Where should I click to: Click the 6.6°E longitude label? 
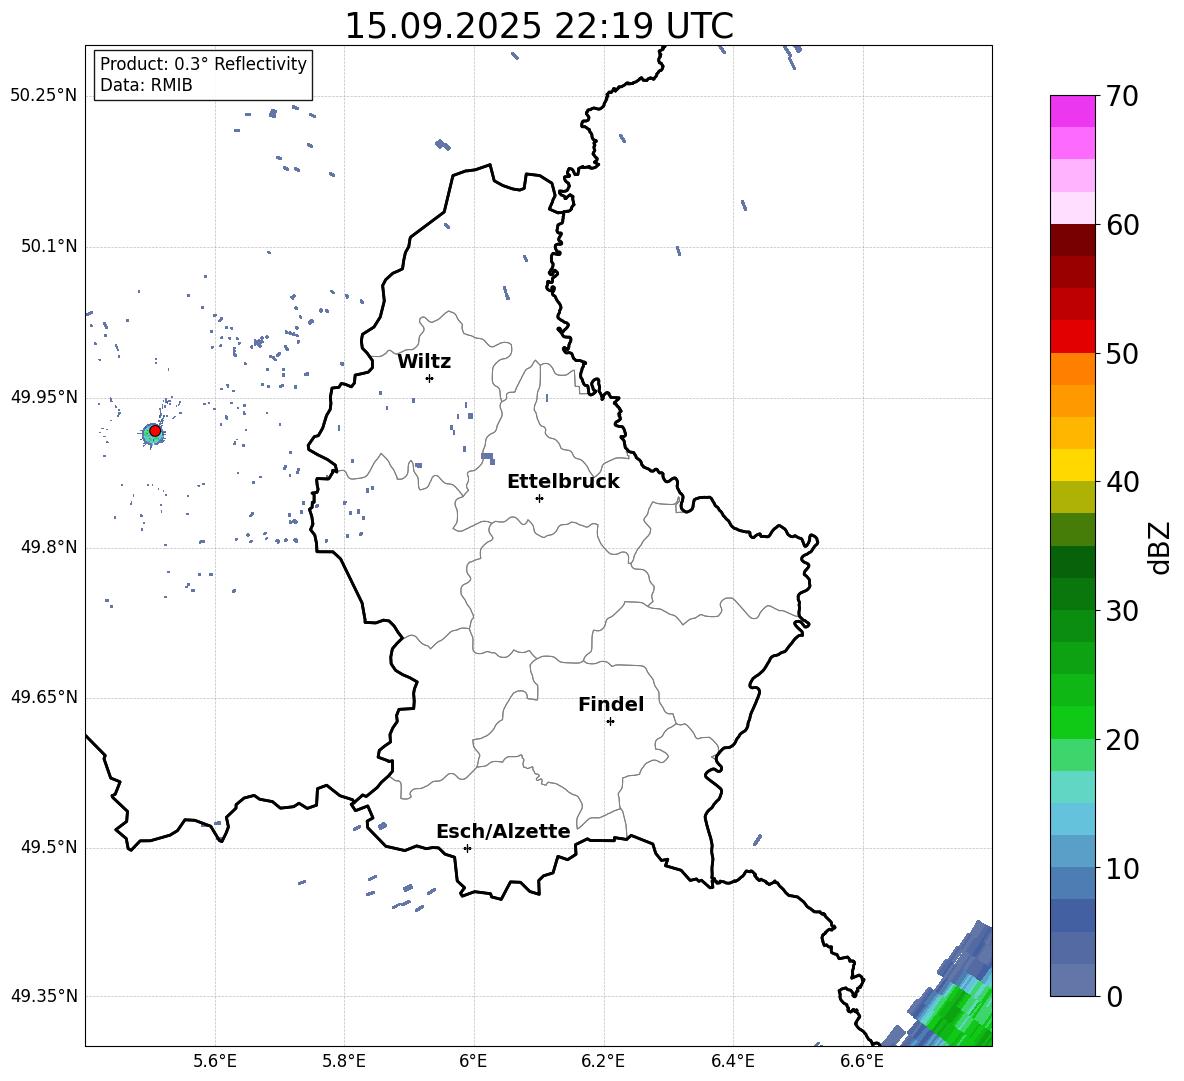point(862,1061)
